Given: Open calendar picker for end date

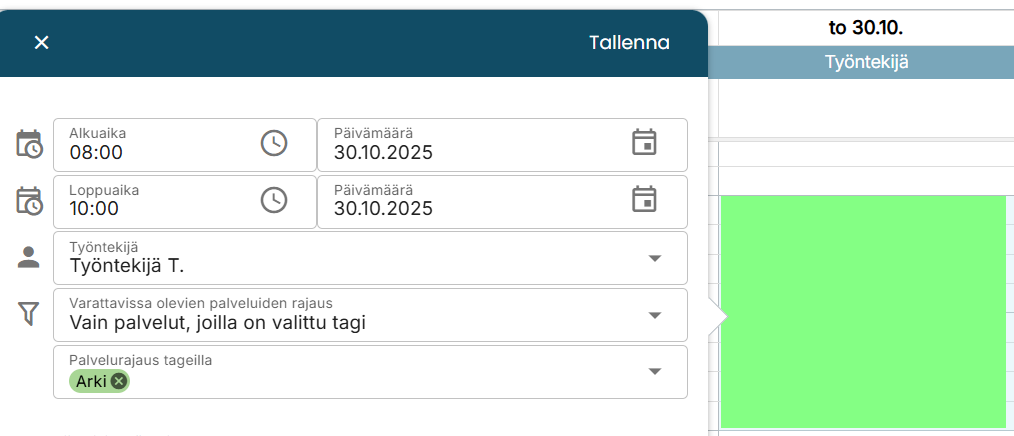Looking at the screenshot, I should coord(644,199).
